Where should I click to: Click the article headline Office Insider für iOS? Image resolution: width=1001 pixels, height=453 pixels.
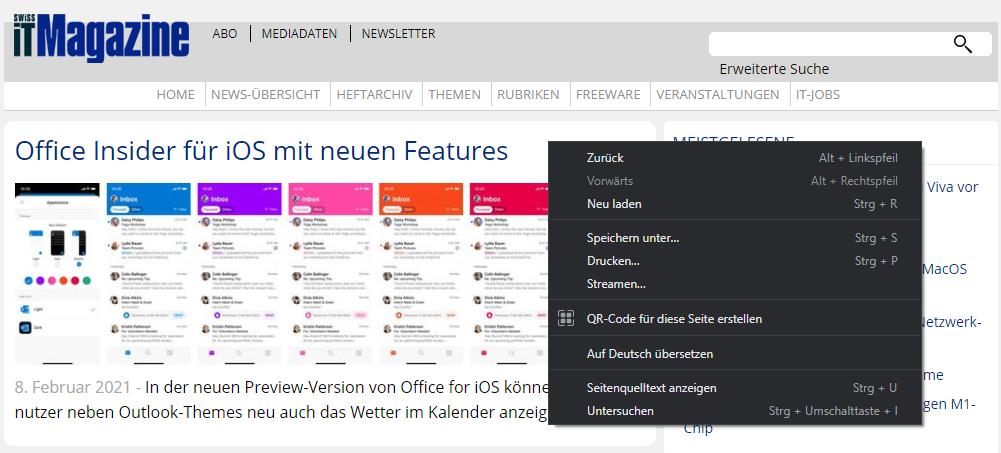click(261, 151)
